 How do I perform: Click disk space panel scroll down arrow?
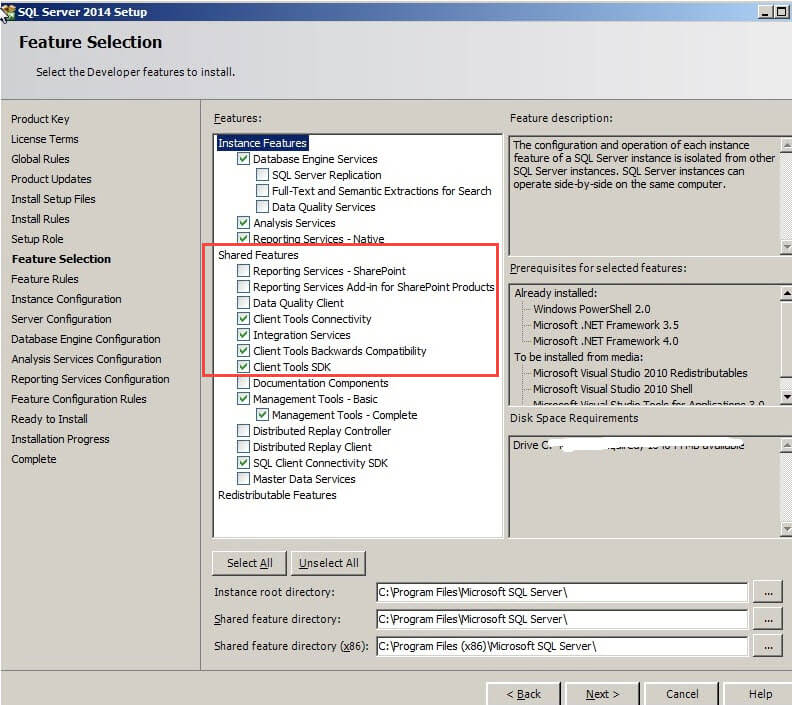(x=786, y=529)
